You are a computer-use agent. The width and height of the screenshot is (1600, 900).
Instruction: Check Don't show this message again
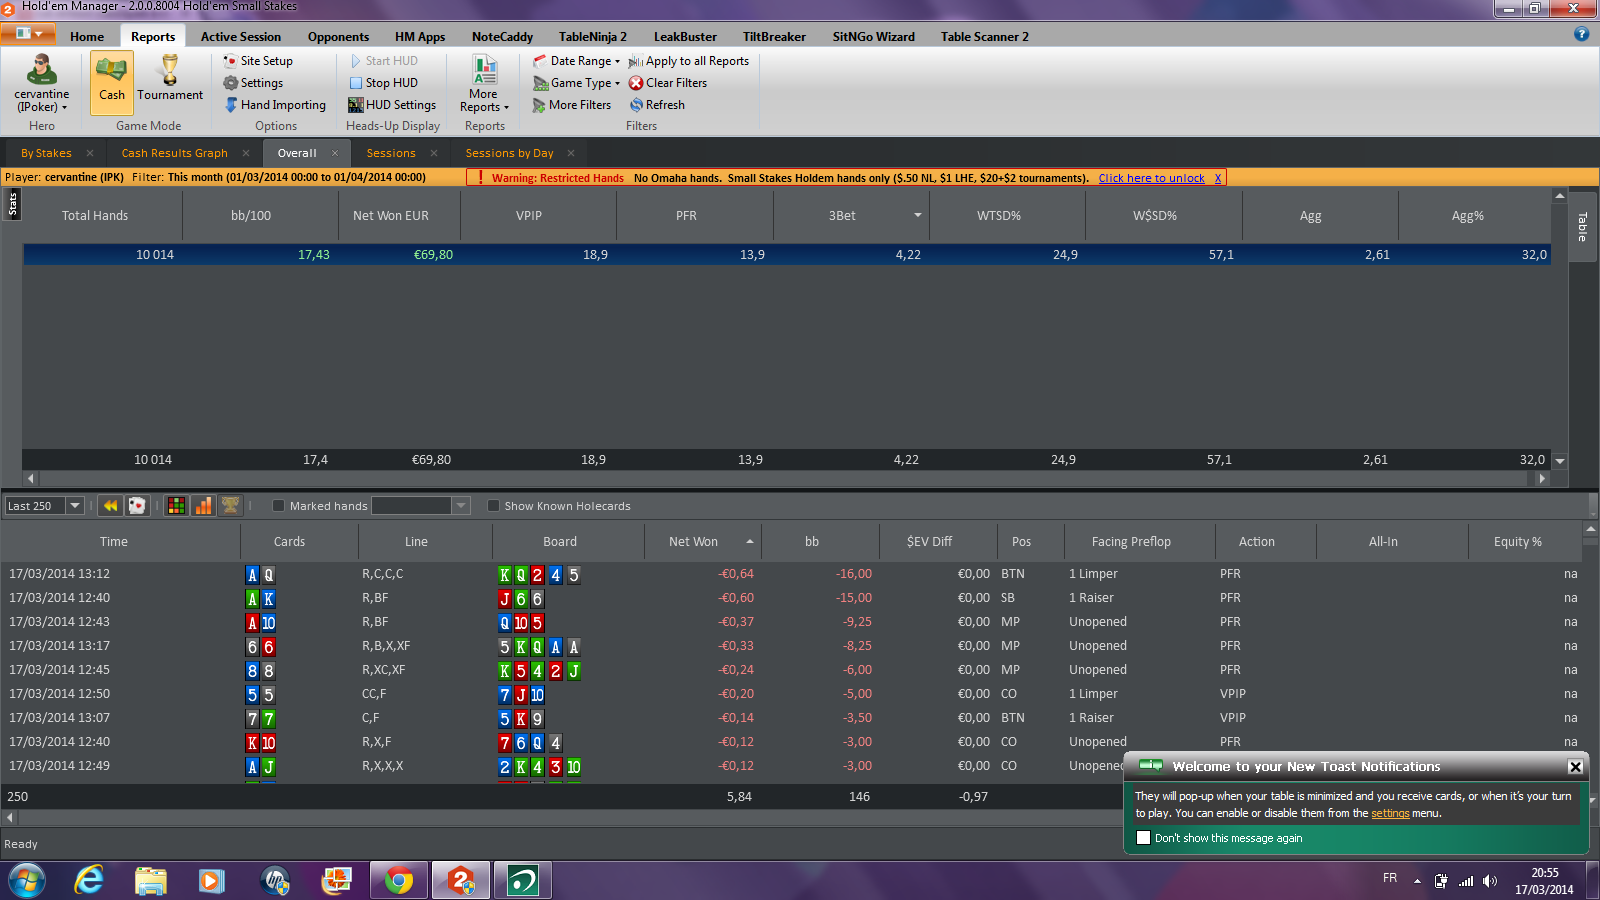point(1144,838)
